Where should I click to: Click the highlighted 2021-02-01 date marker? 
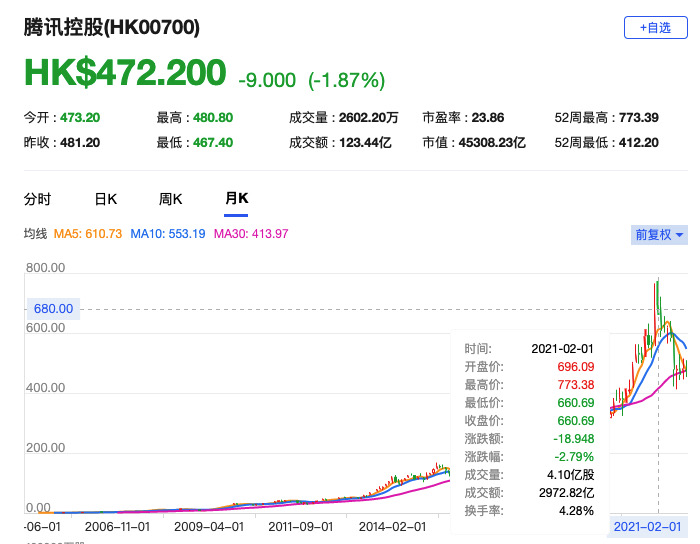tap(648, 527)
